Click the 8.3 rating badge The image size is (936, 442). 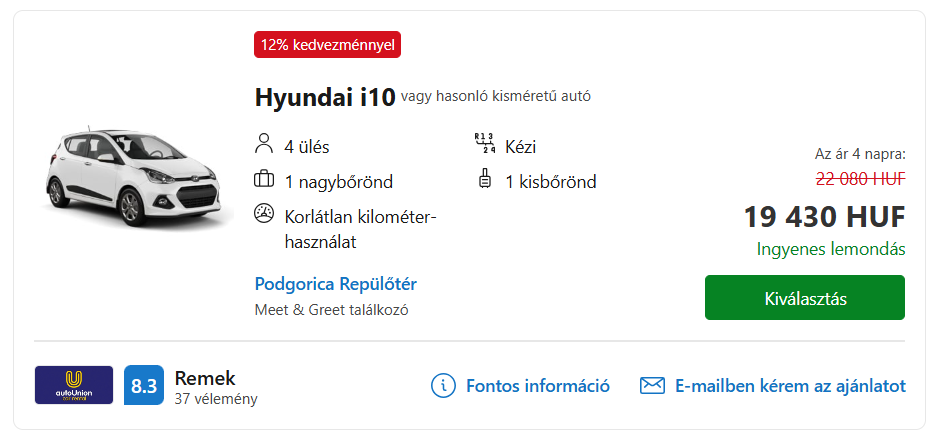143,385
